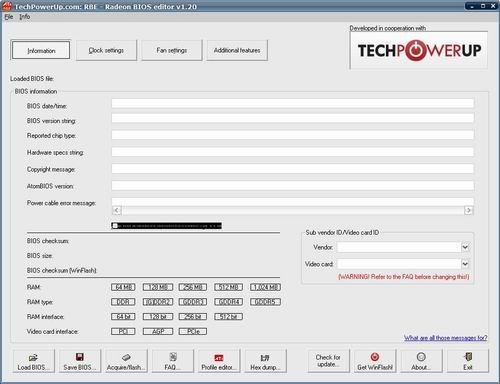Viewport: 500px width, 384px height.
Task: Open the 'What are all those messages for?' link
Action: pos(446,338)
